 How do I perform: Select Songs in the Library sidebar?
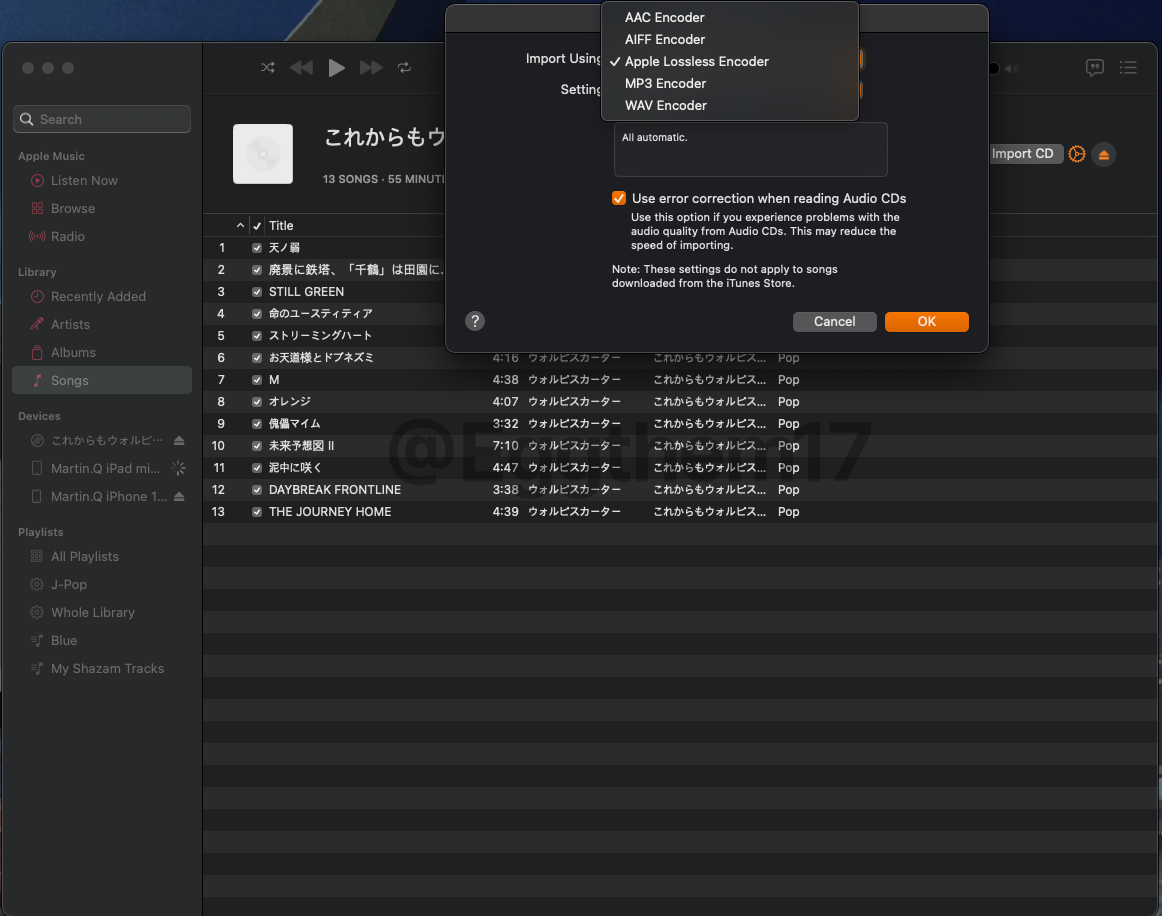coord(102,380)
